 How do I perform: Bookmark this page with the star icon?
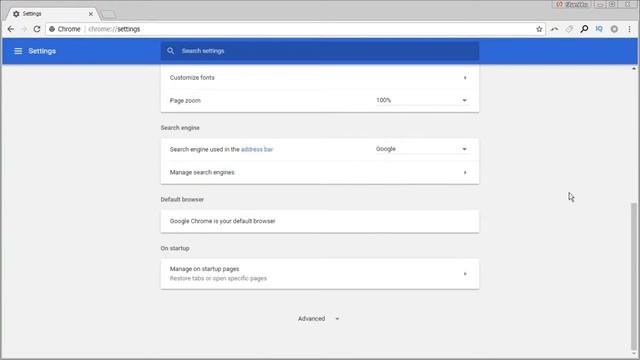click(539, 29)
